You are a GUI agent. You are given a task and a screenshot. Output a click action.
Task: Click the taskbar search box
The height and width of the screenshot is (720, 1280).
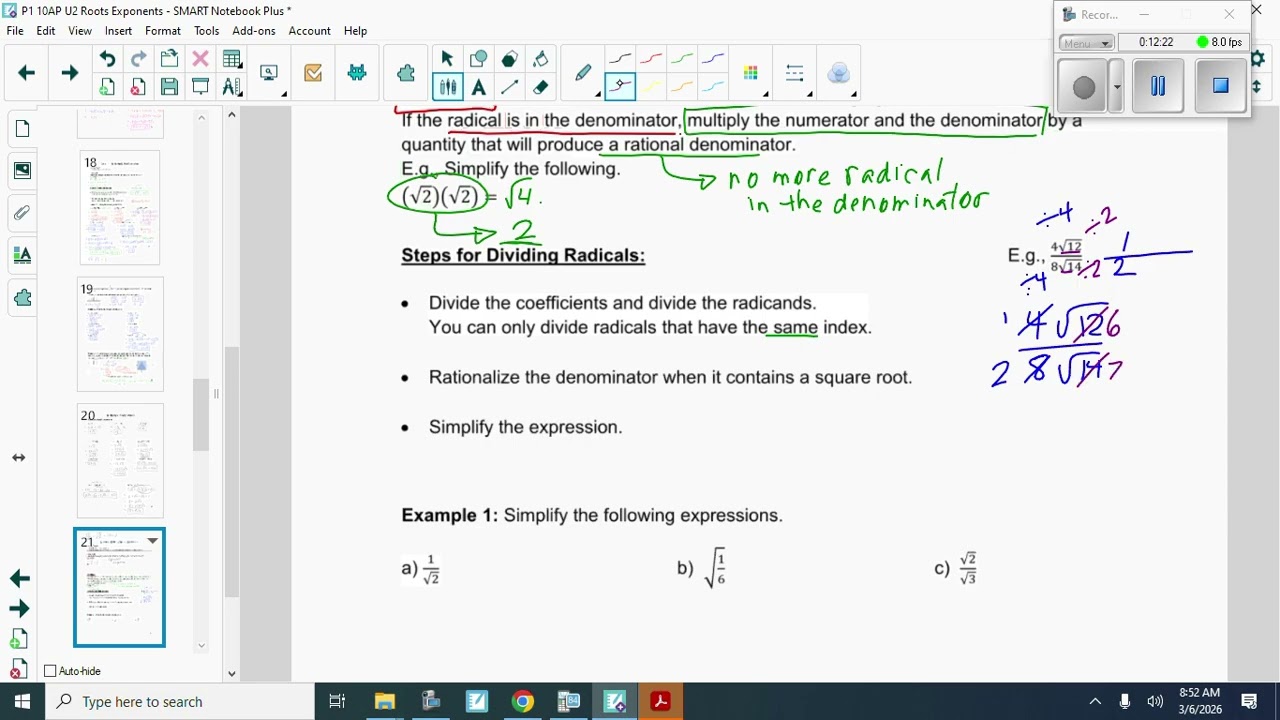(x=180, y=701)
